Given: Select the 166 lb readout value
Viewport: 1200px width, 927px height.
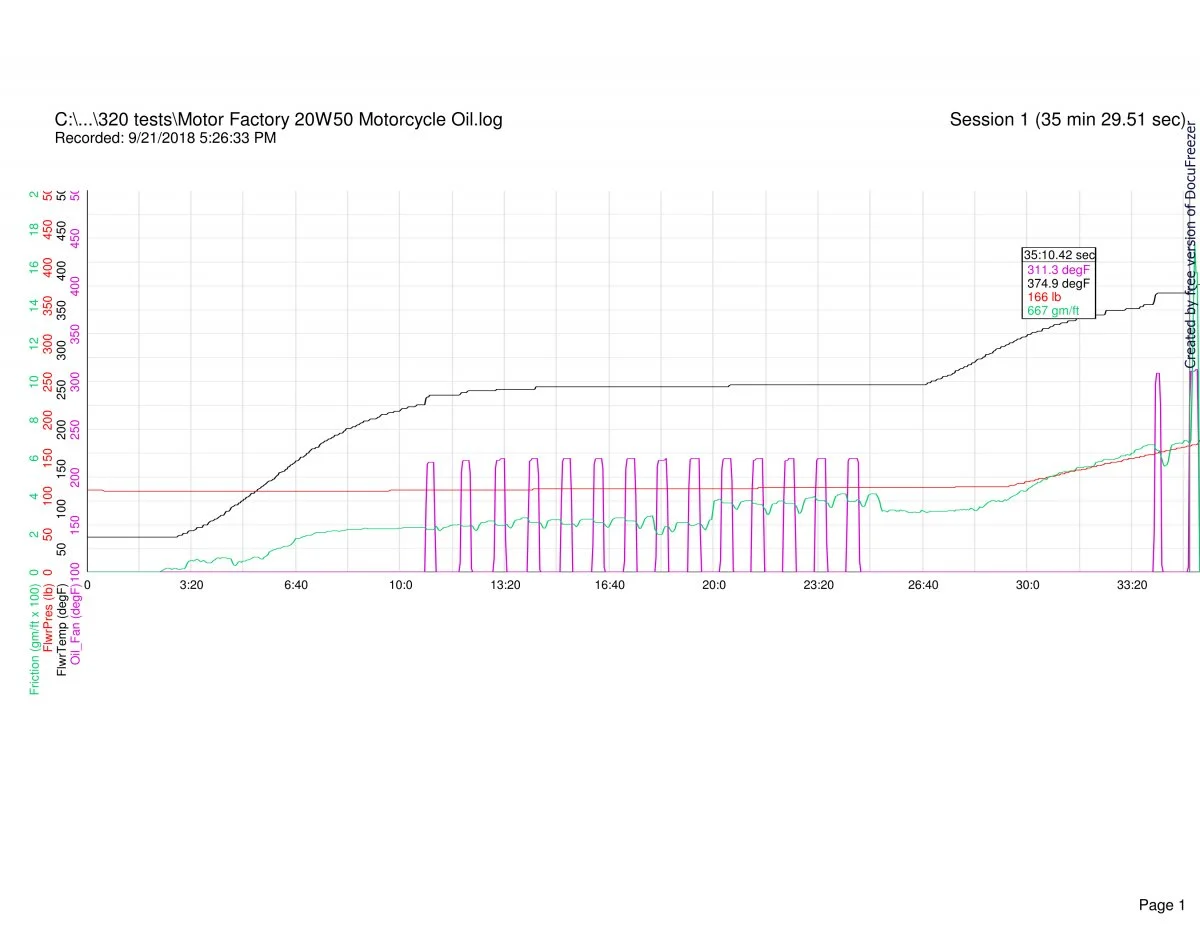Looking at the screenshot, I should [x=1045, y=297].
